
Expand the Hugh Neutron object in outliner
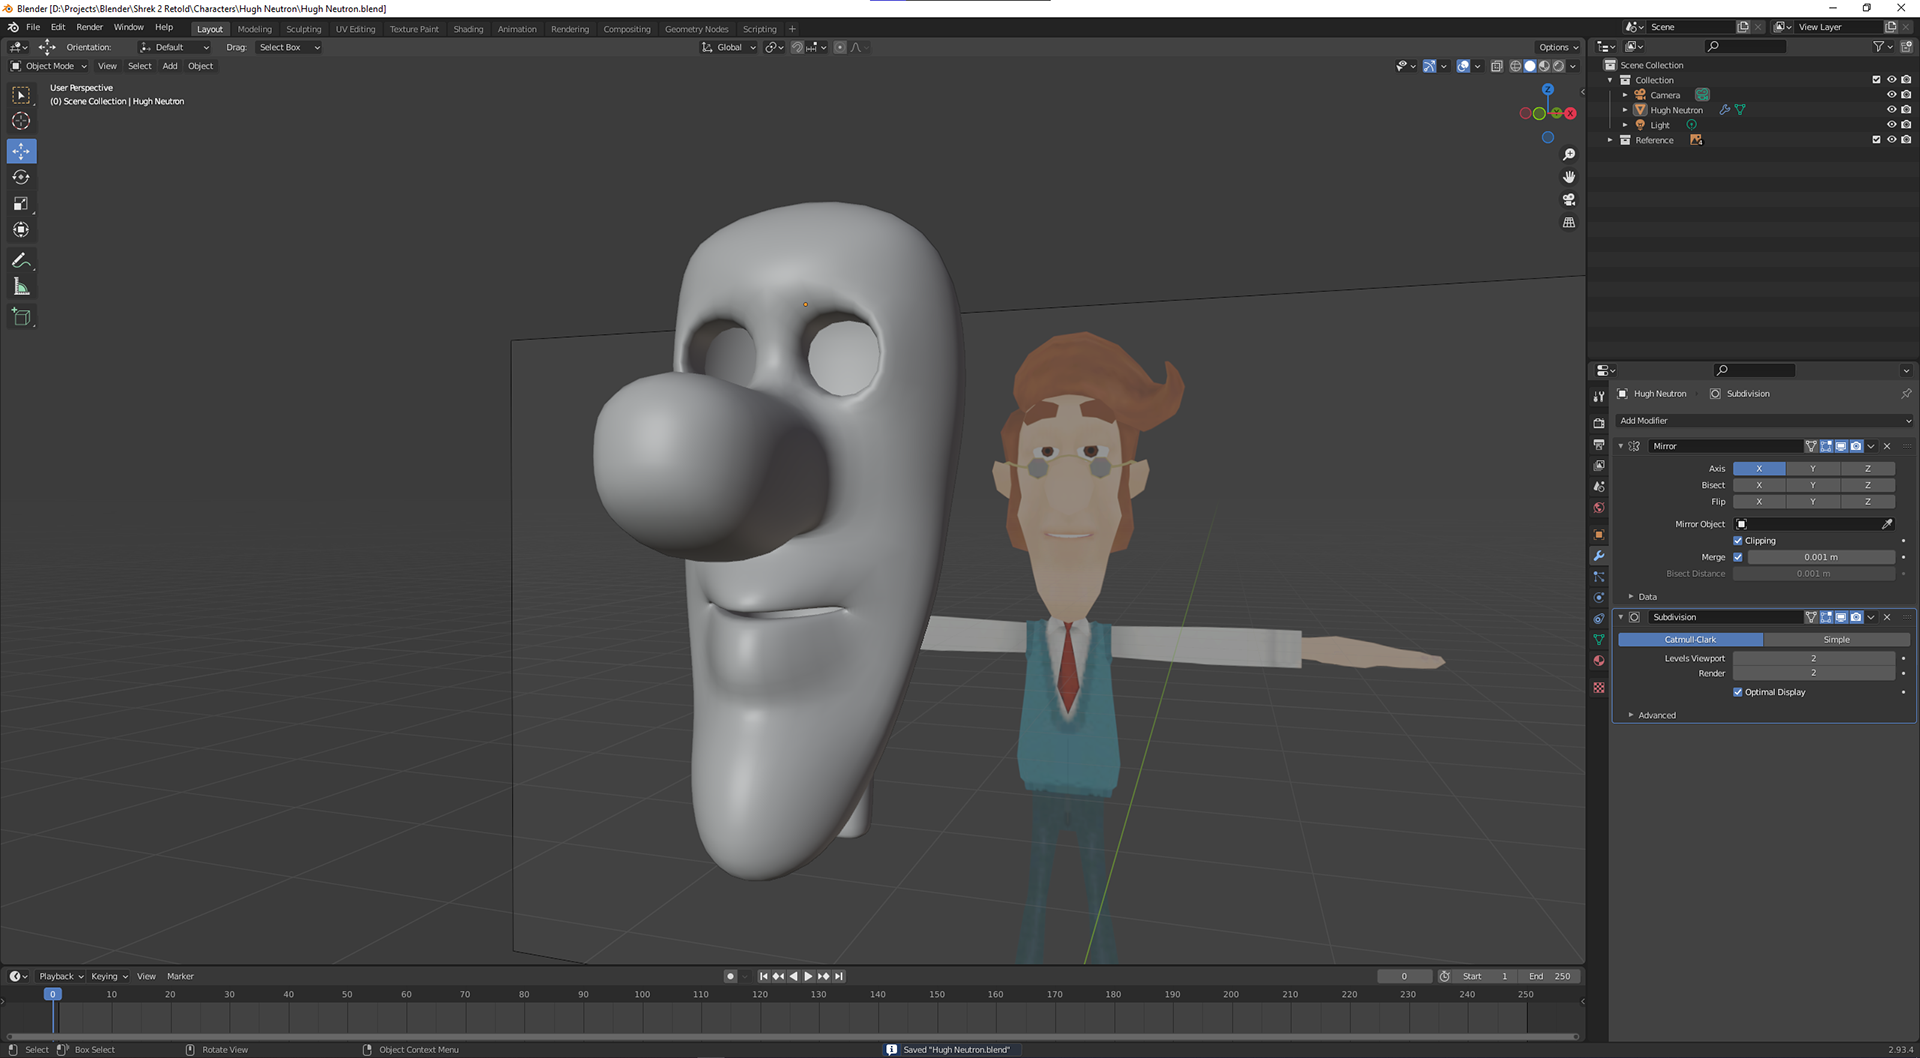pyautogui.click(x=1625, y=110)
